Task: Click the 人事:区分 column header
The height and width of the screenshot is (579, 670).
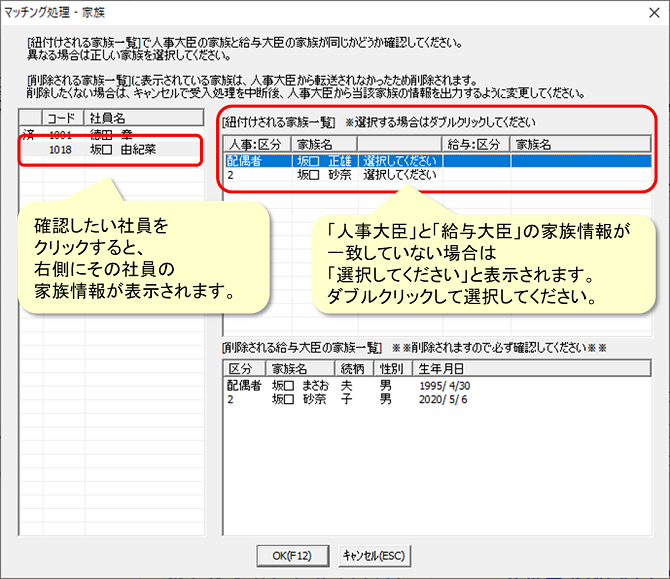Action: click(x=256, y=145)
